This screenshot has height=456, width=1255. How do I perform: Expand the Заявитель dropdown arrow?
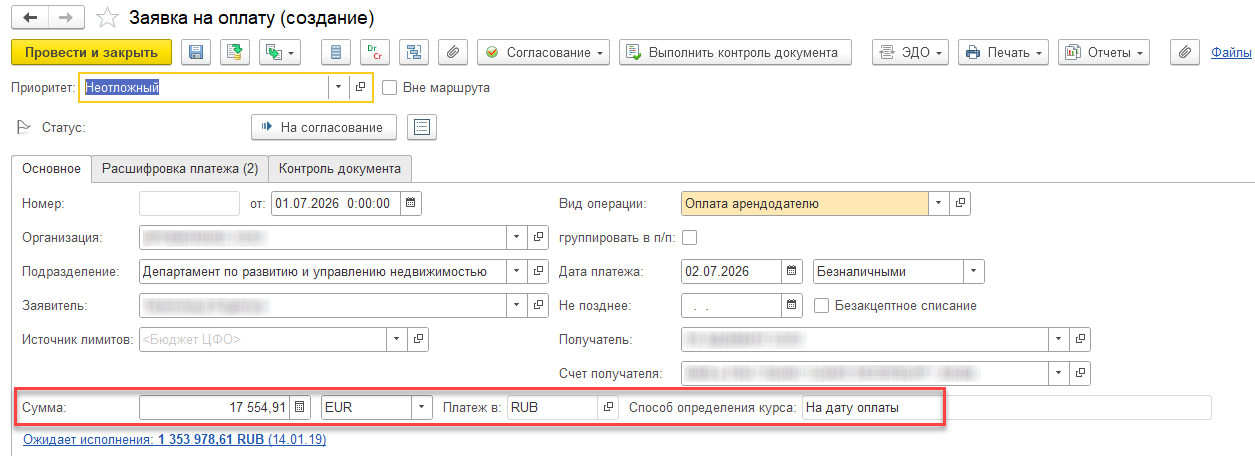[x=516, y=305]
